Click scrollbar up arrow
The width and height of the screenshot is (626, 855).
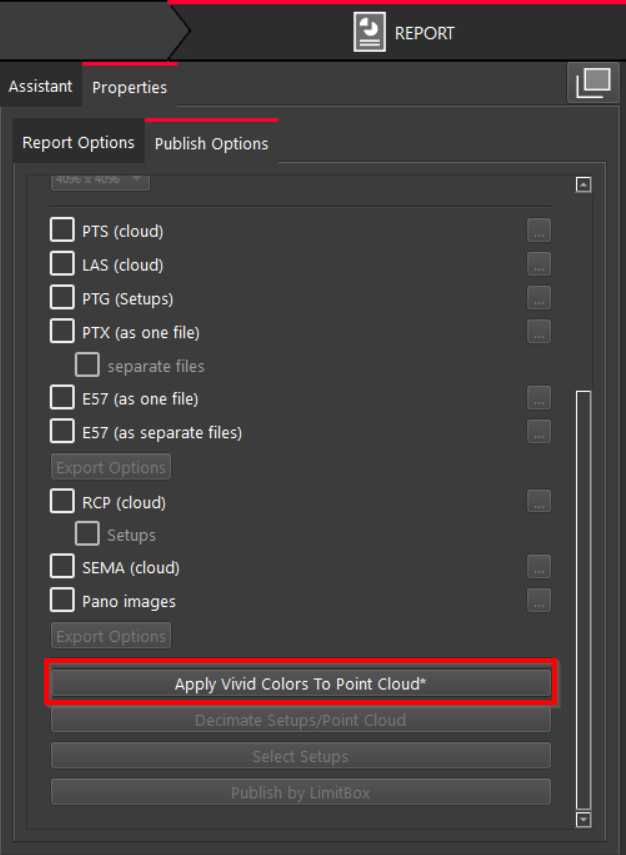coord(584,184)
